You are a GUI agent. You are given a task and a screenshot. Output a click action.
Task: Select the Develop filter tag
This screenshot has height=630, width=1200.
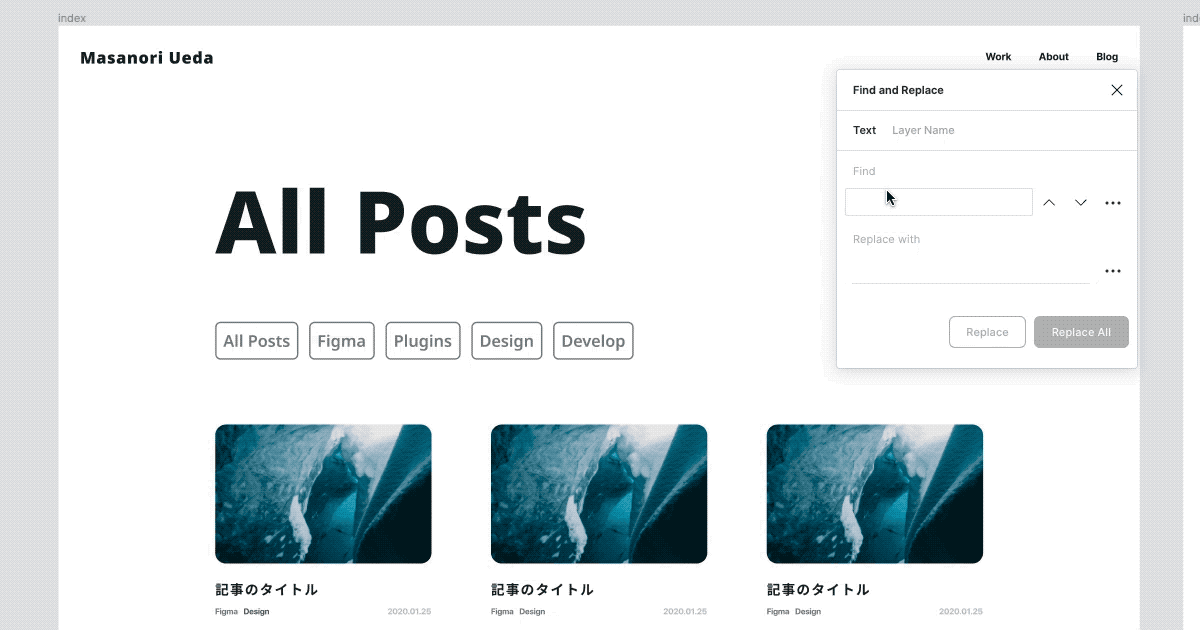pyautogui.click(x=593, y=341)
